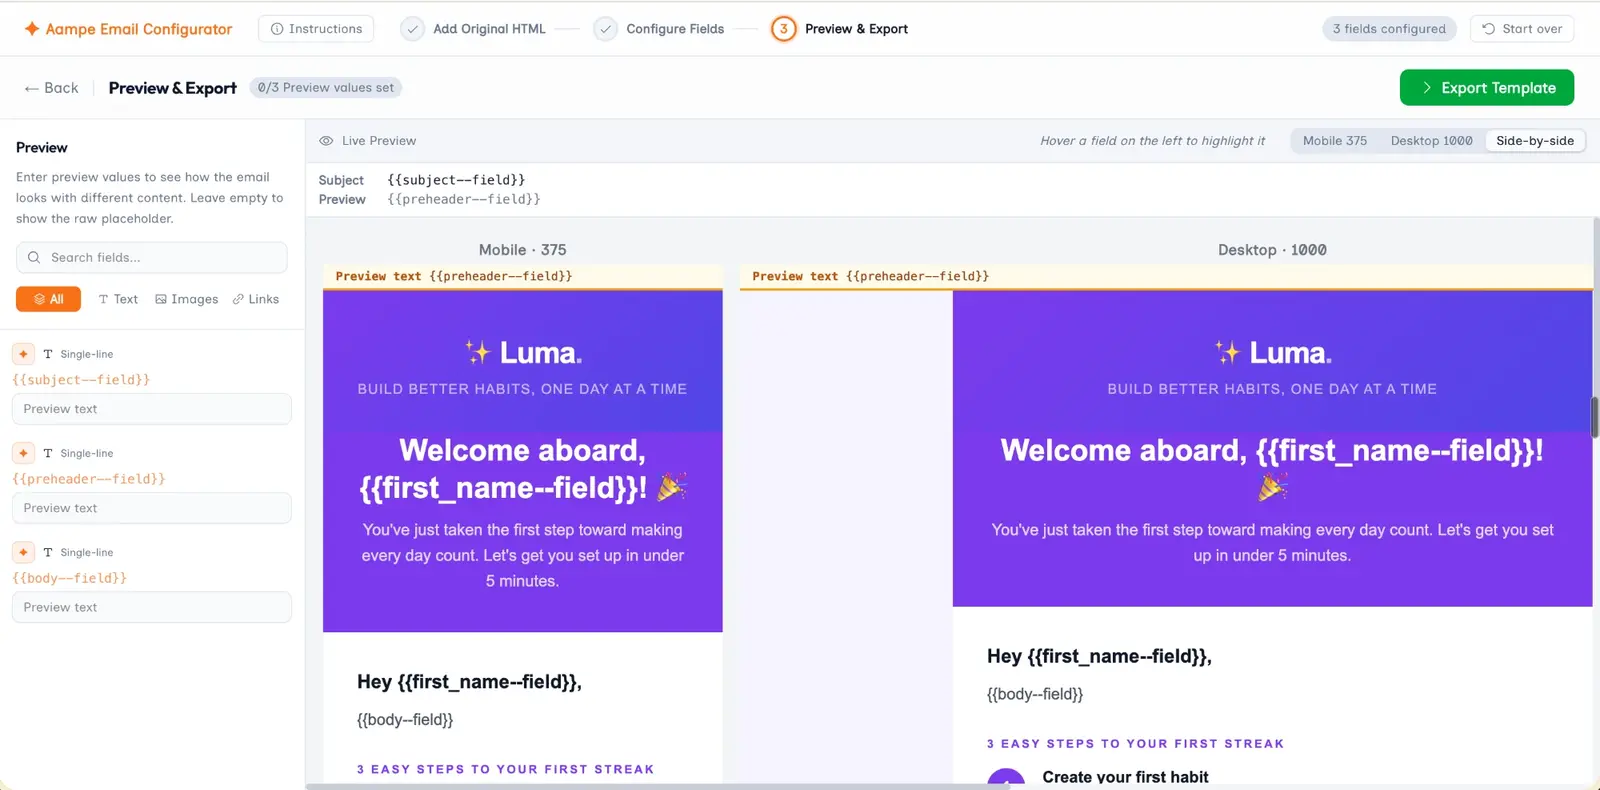The height and width of the screenshot is (790, 1600).
Task: Click the T type icon of subject field
Action: click(48, 354)
